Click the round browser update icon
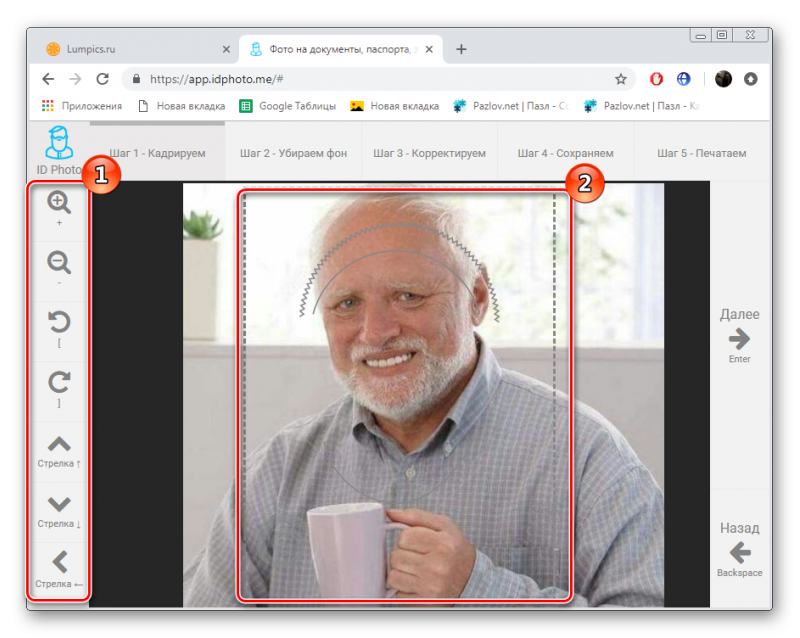 (751, 79)
